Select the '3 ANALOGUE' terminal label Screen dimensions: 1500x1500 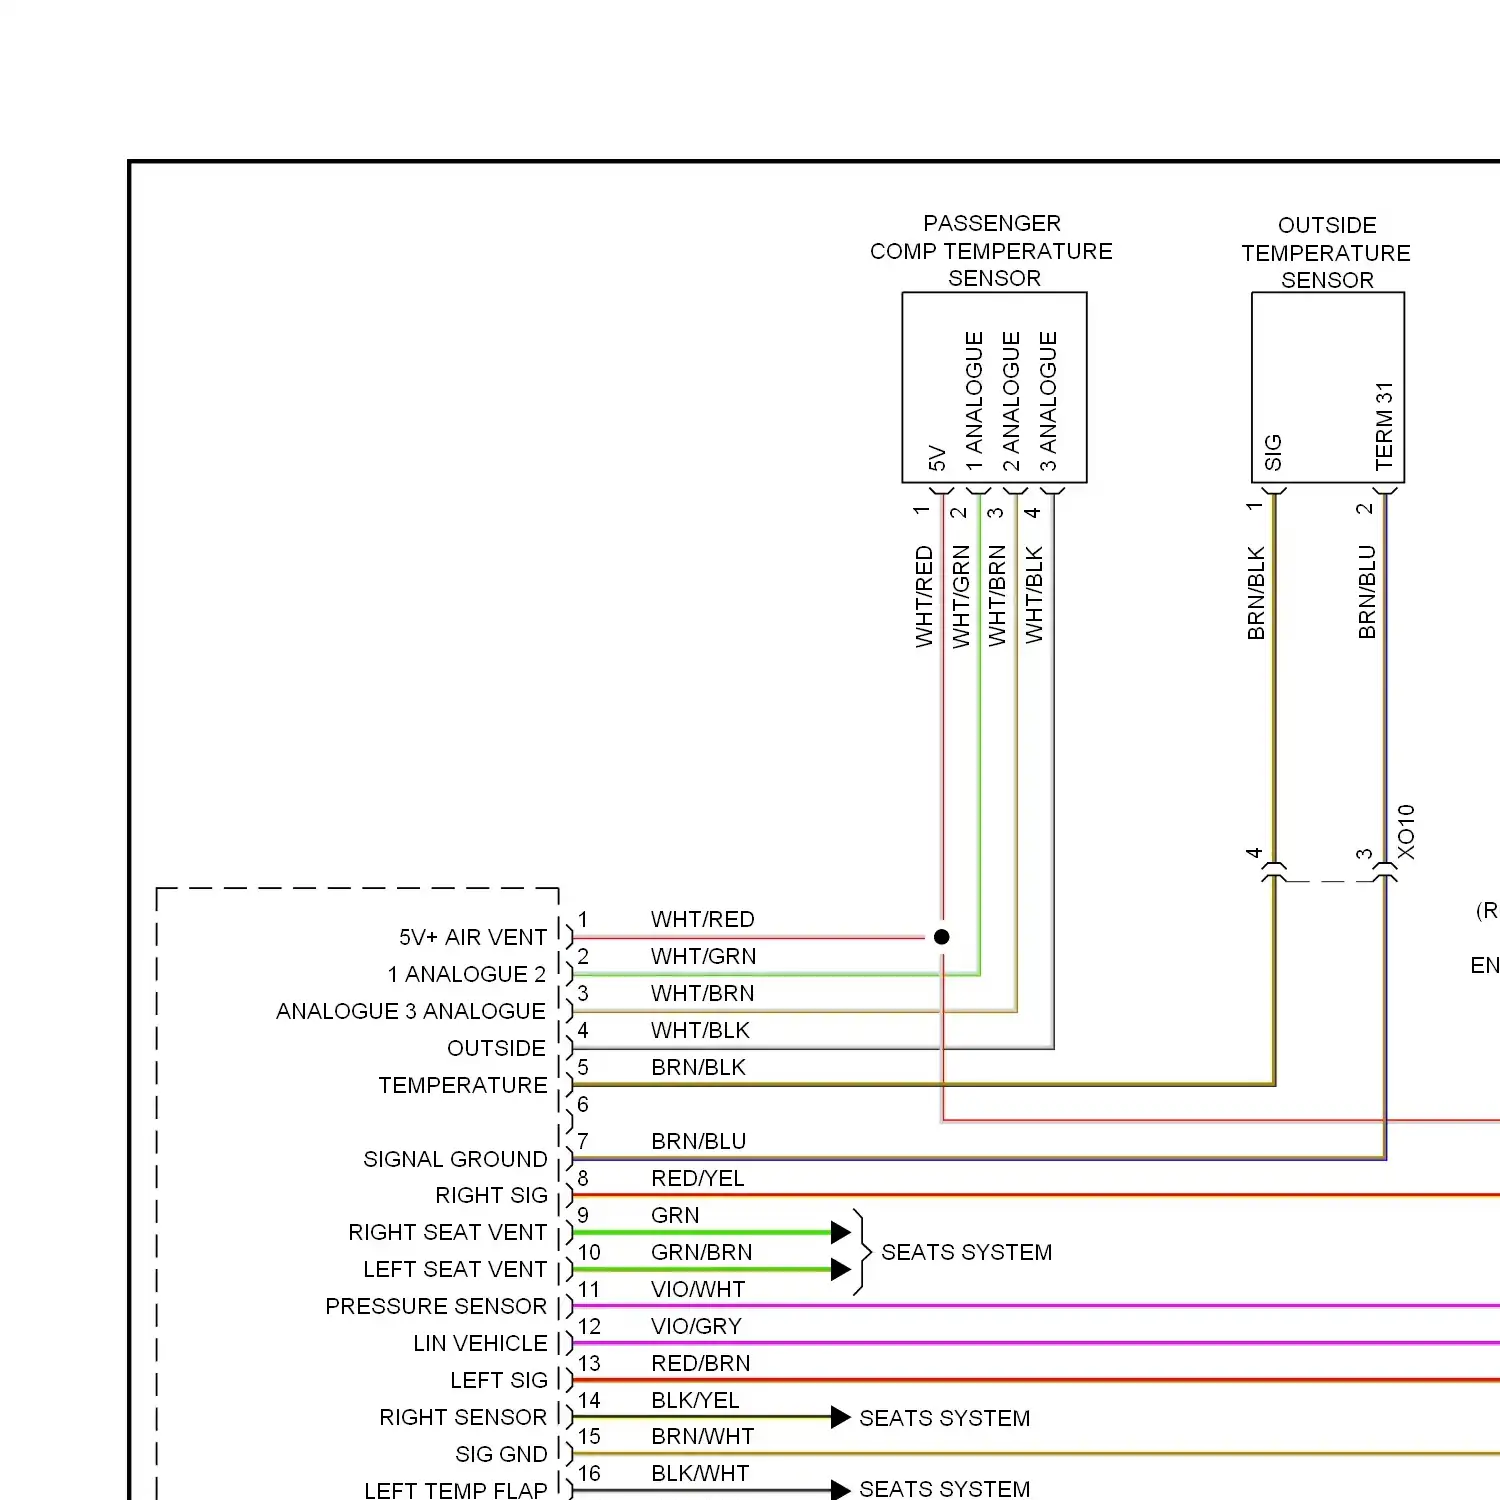pos(1048,401)
